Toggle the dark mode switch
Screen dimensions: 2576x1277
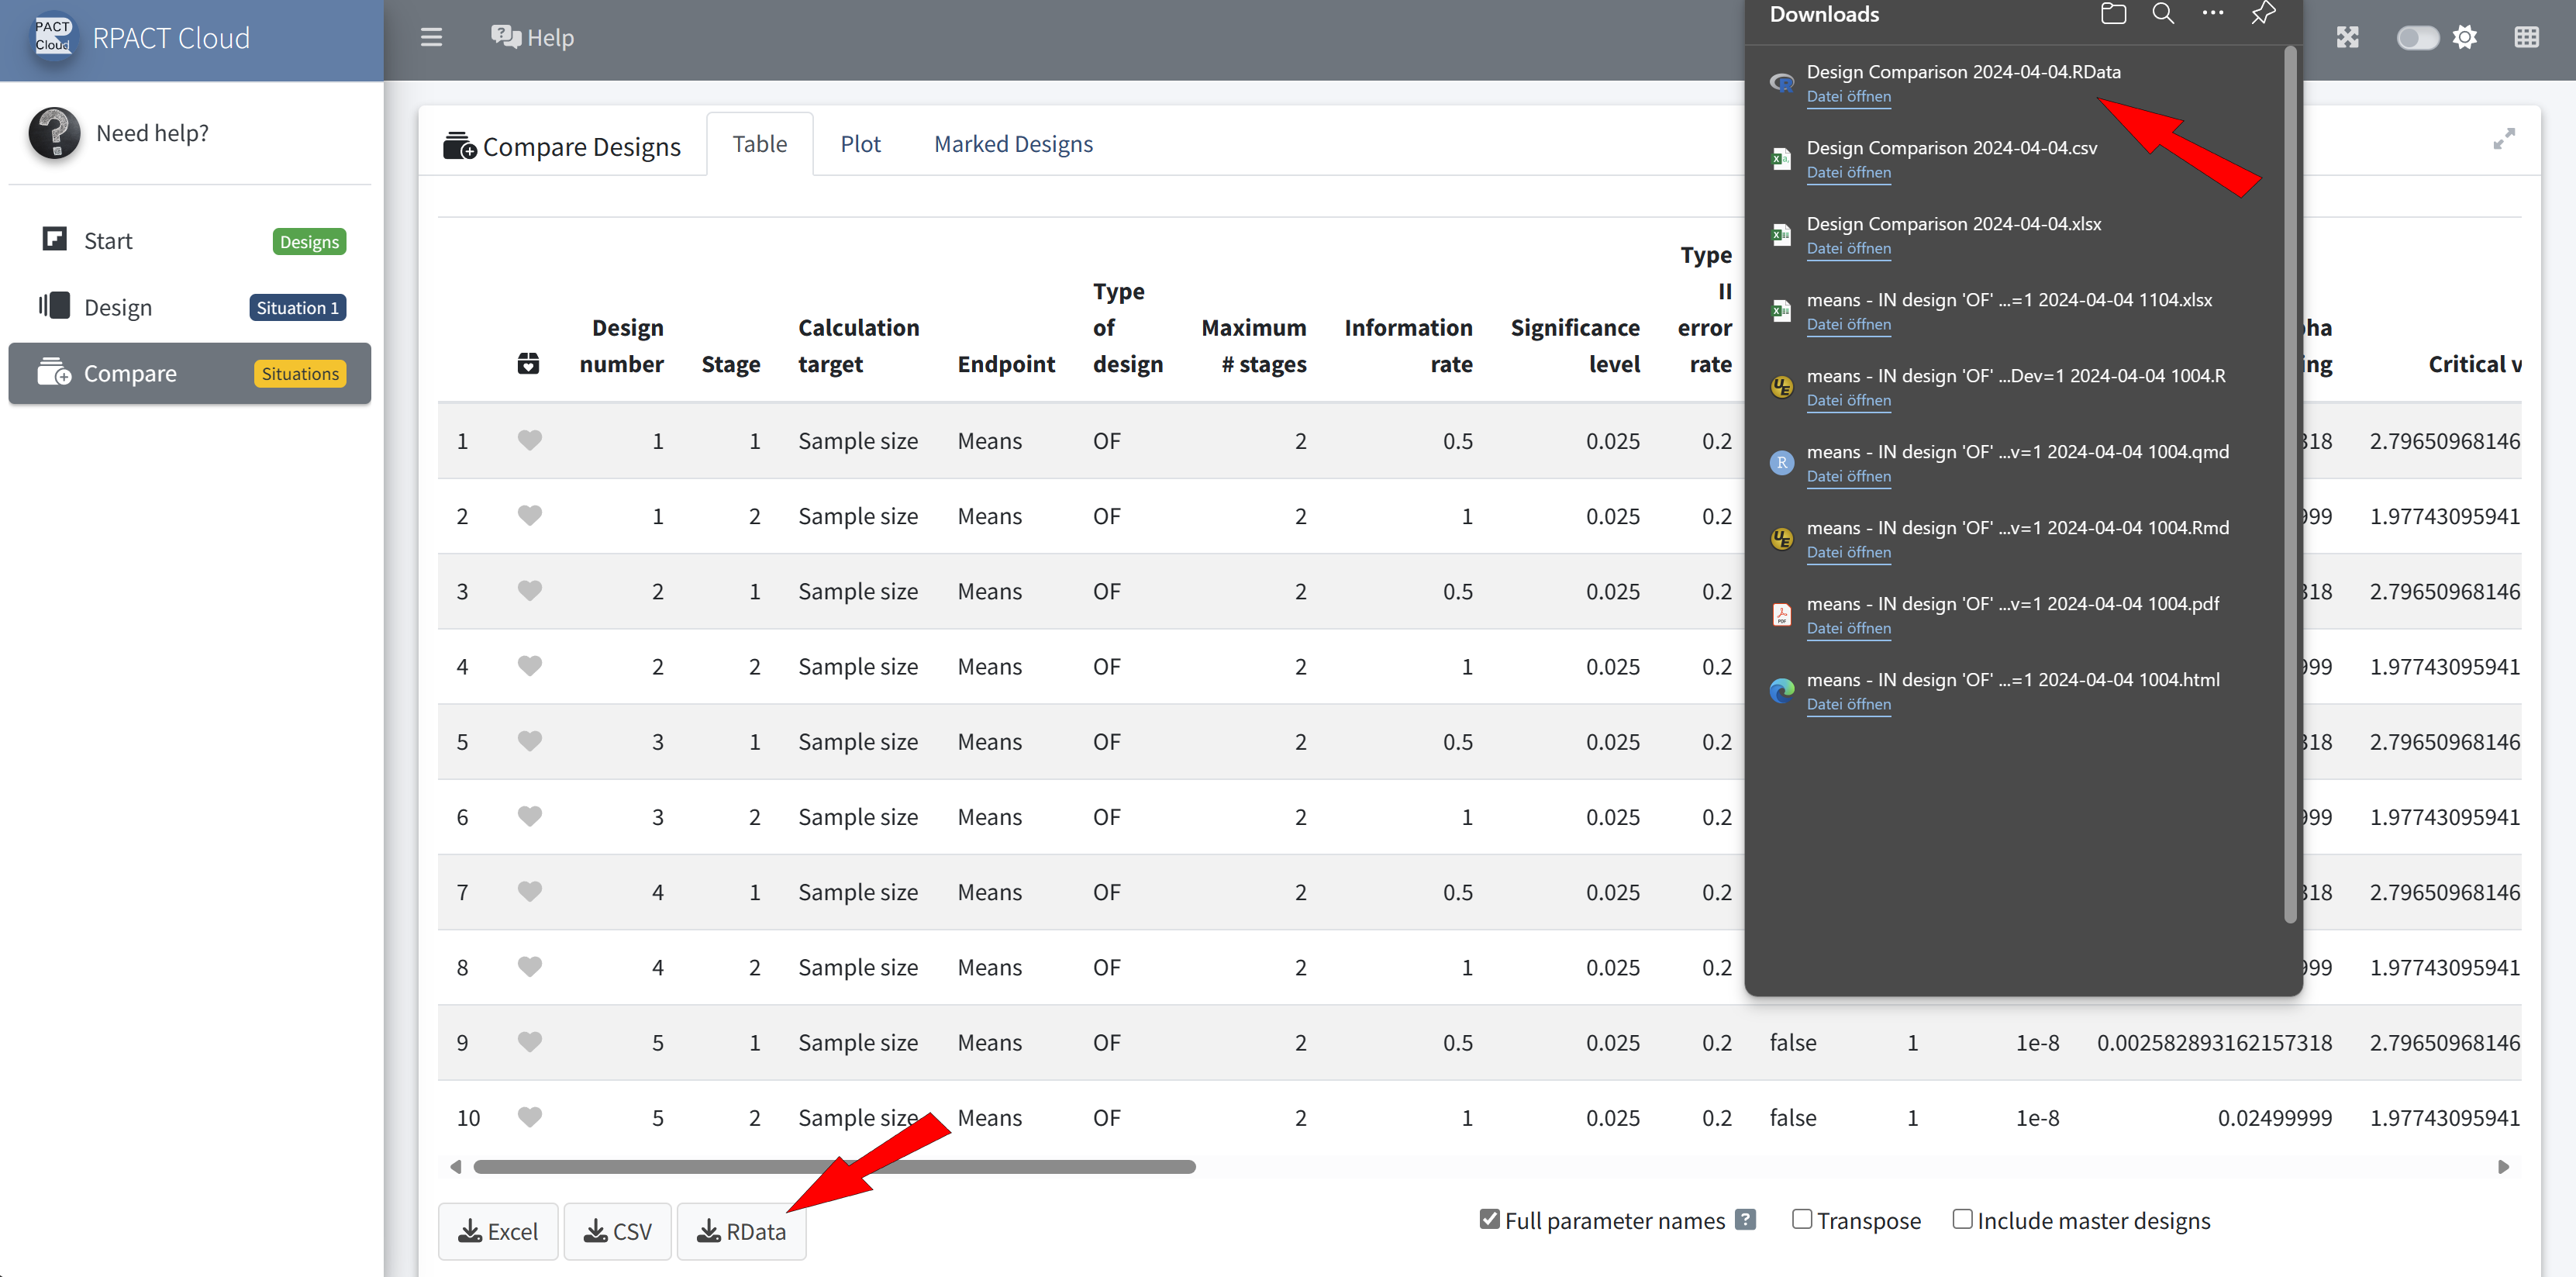tap(2417, 38)
